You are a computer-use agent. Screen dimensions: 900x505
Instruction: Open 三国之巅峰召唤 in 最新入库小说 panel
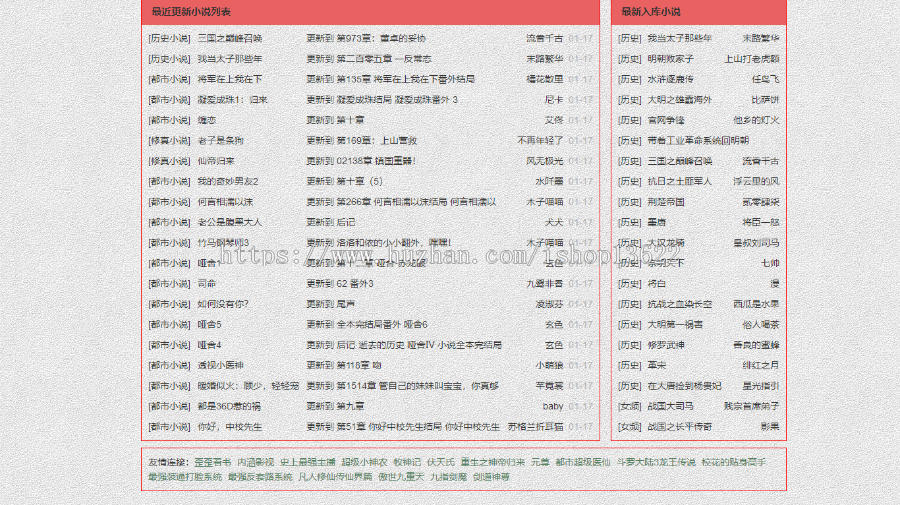pyautogui.click(x=680, y=161)
